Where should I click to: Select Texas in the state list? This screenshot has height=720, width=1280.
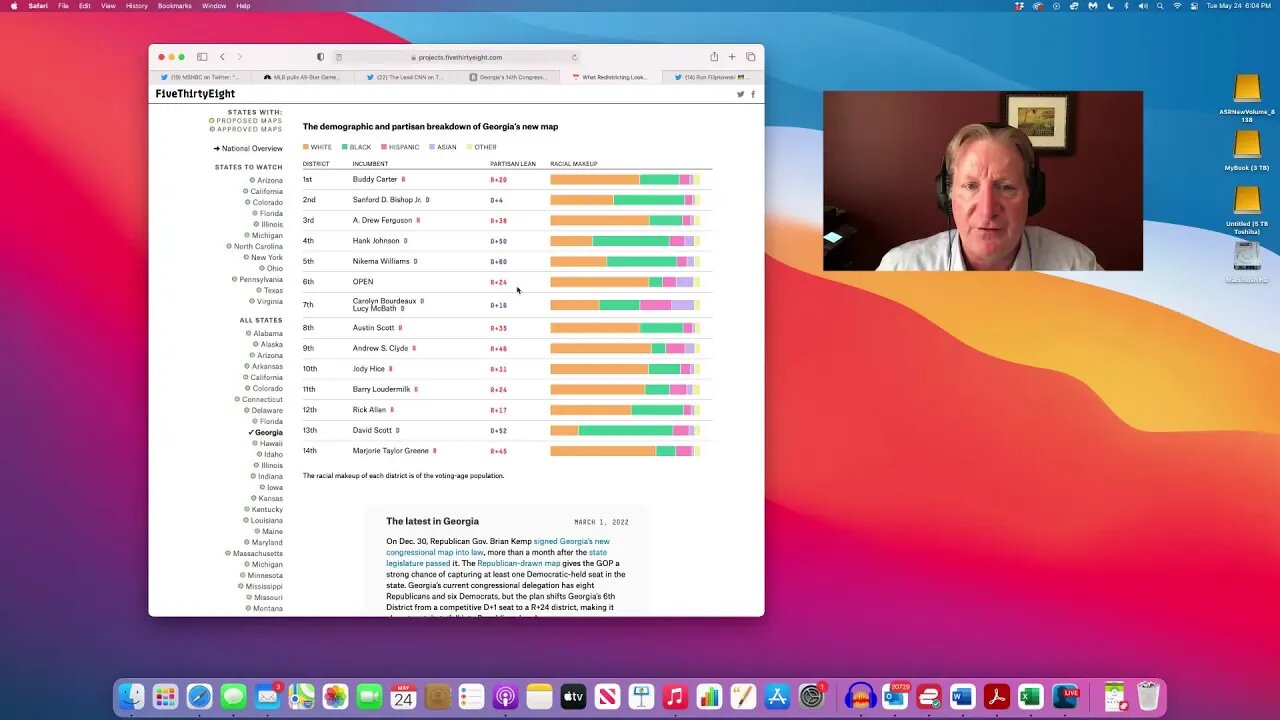click(x=270, y=291)
